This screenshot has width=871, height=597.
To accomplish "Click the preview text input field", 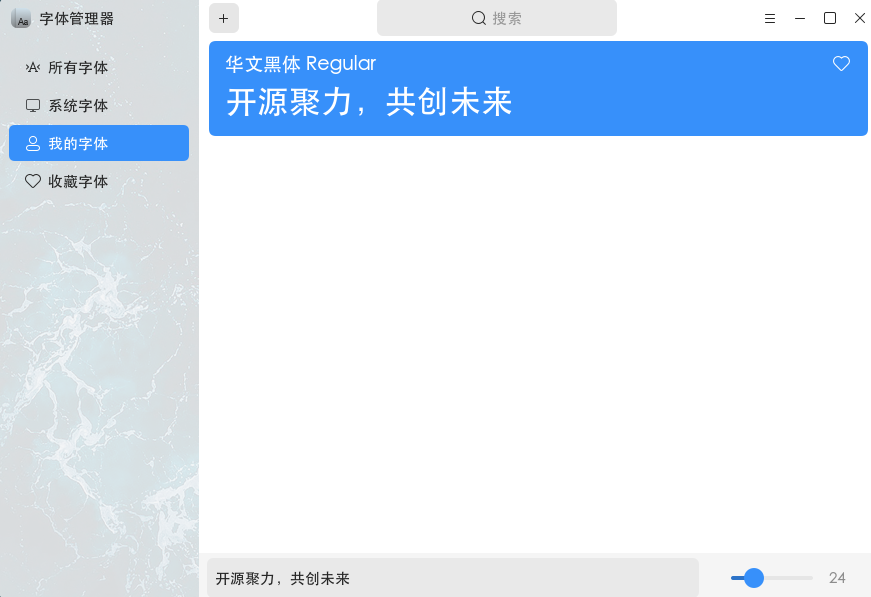I will point(453,578).
